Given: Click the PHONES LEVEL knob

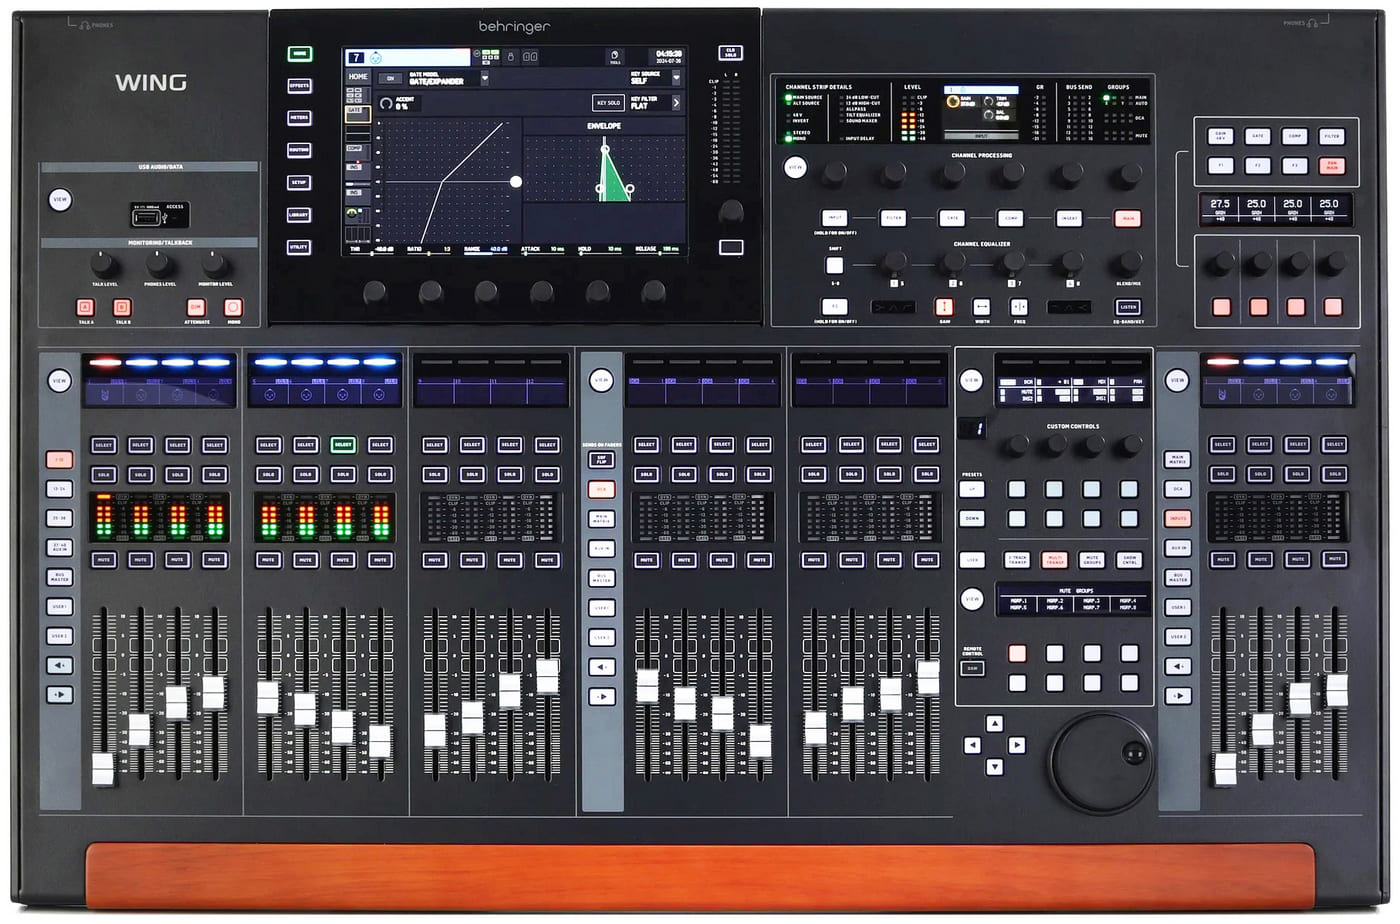Looking at the screenshot, I should click(x=159, y=265).
